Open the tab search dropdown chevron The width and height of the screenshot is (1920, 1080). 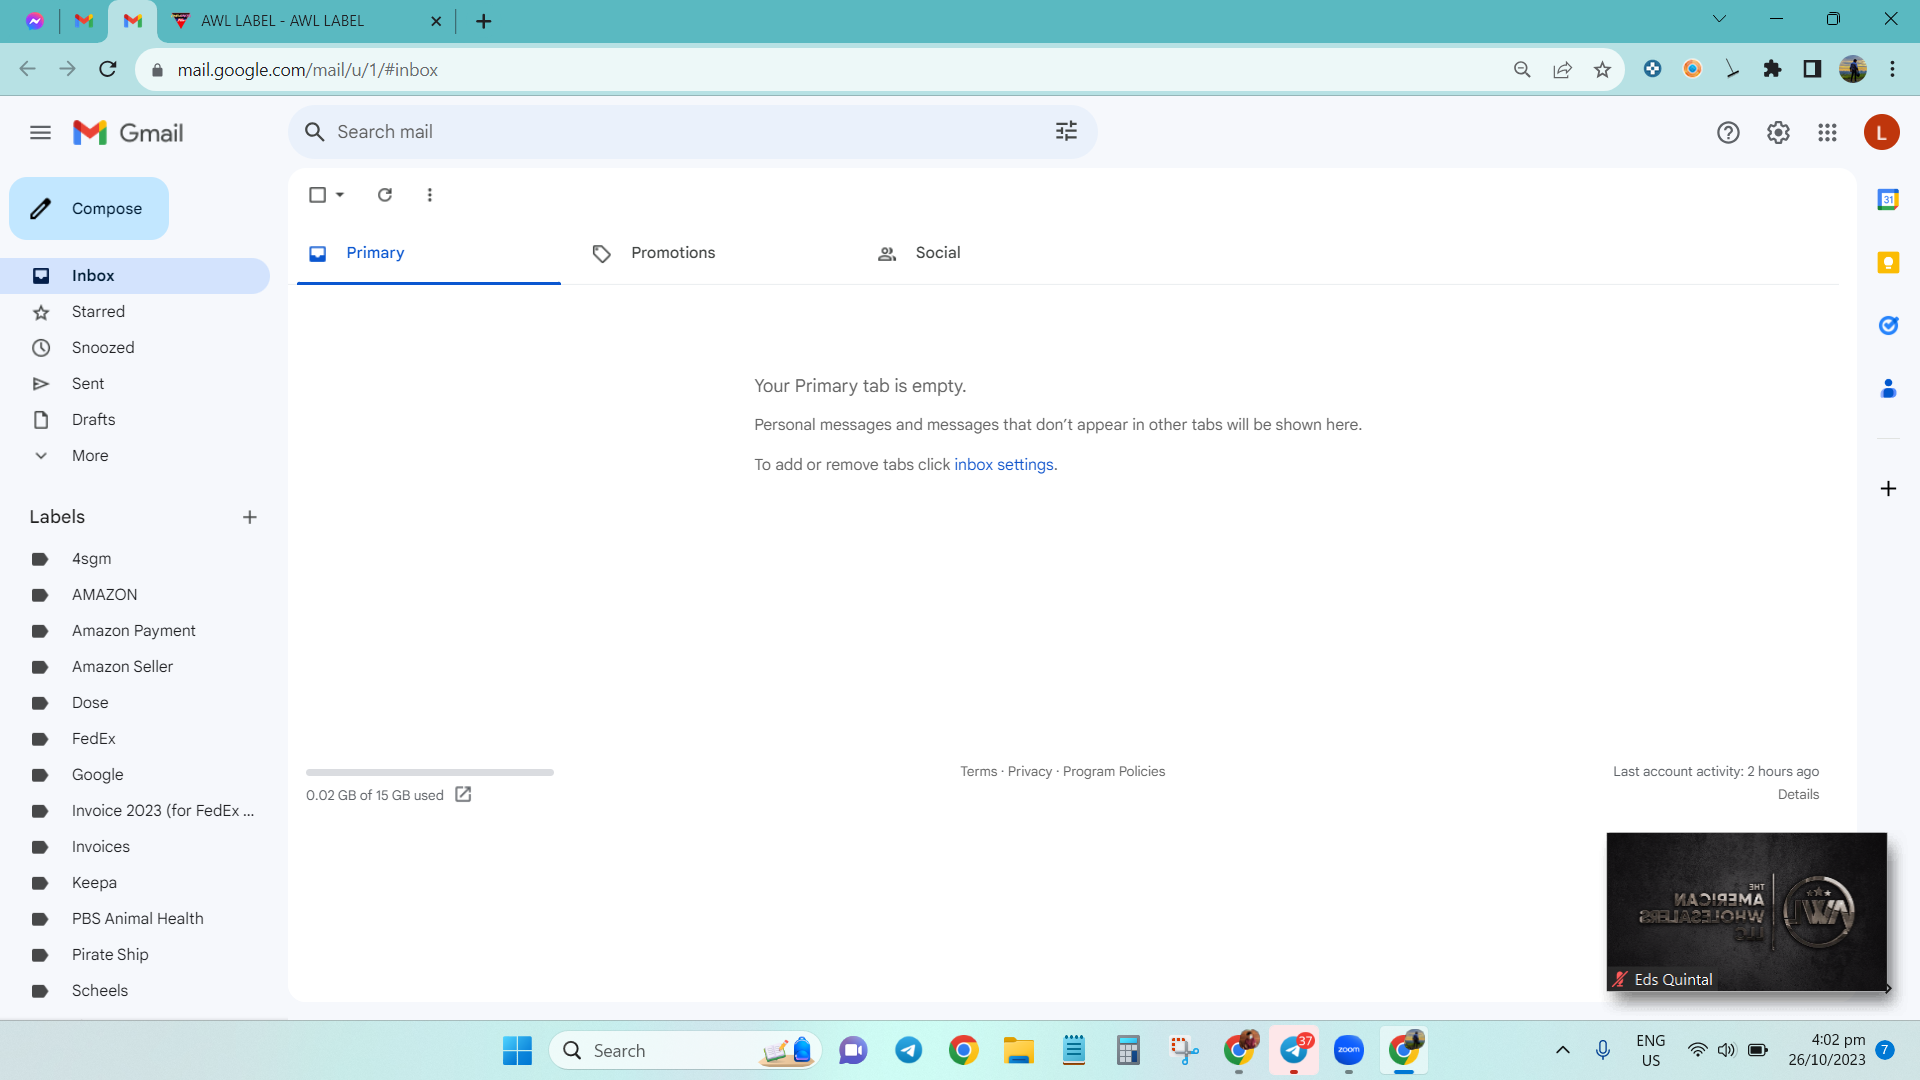(1719, 19)
